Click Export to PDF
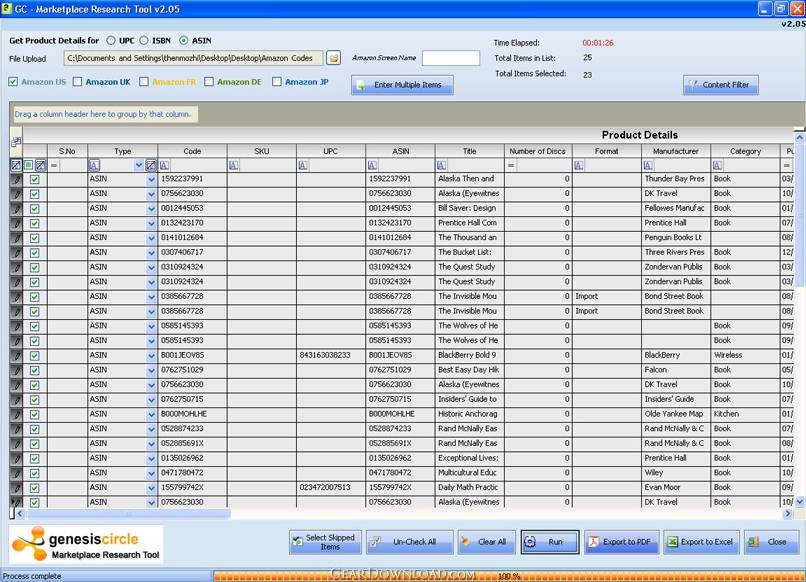Viewport: 806px width, 582px height. tap(621, 542)
